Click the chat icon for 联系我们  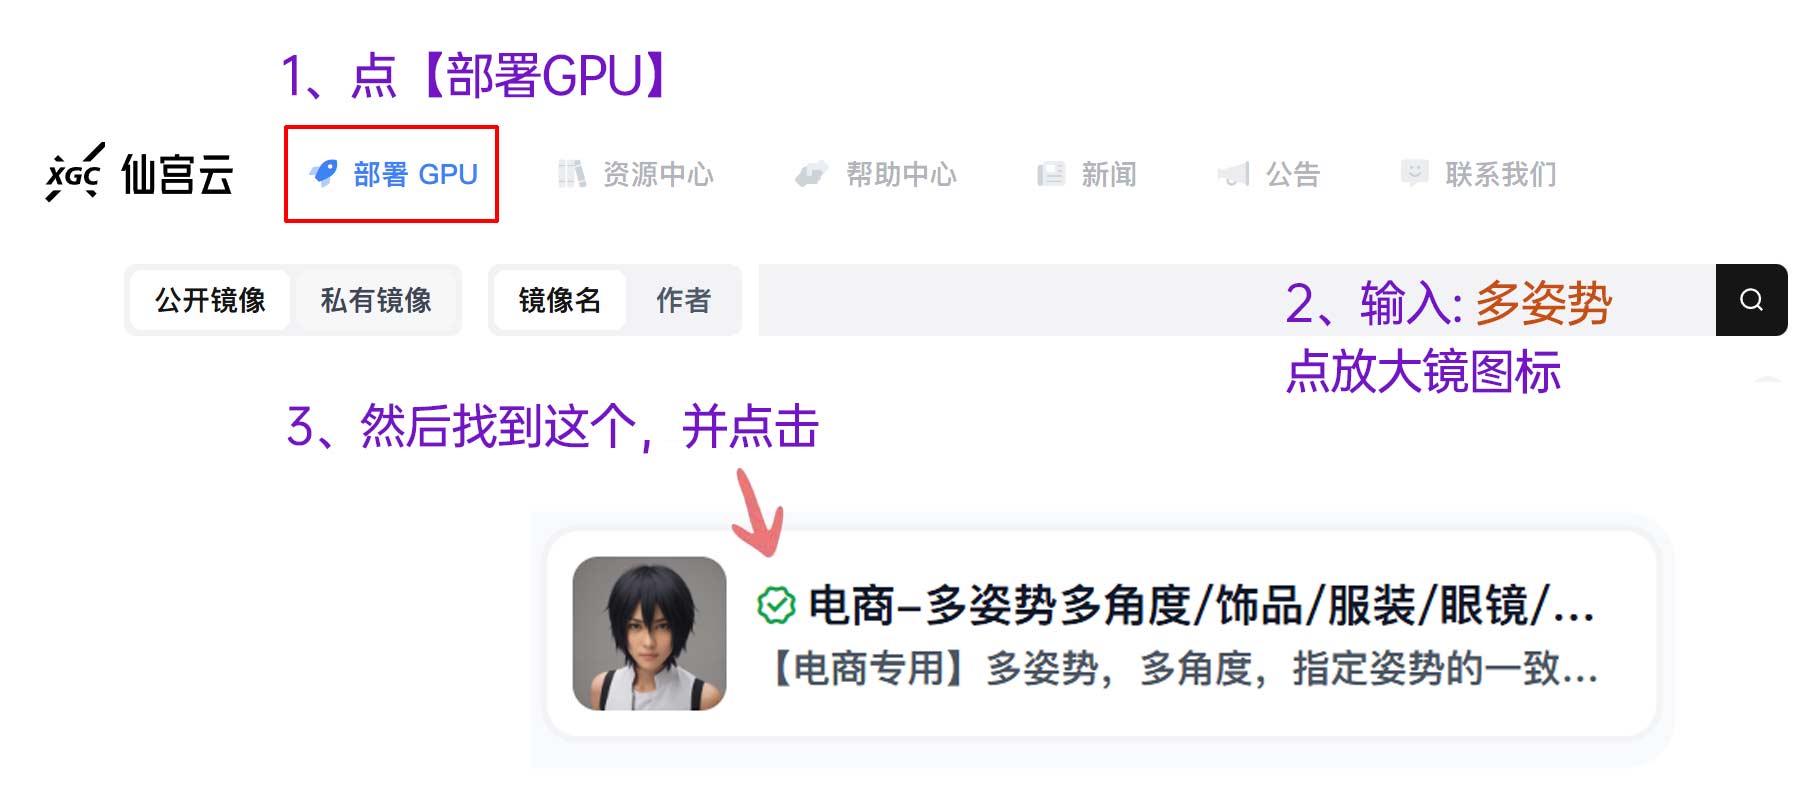1414,173
